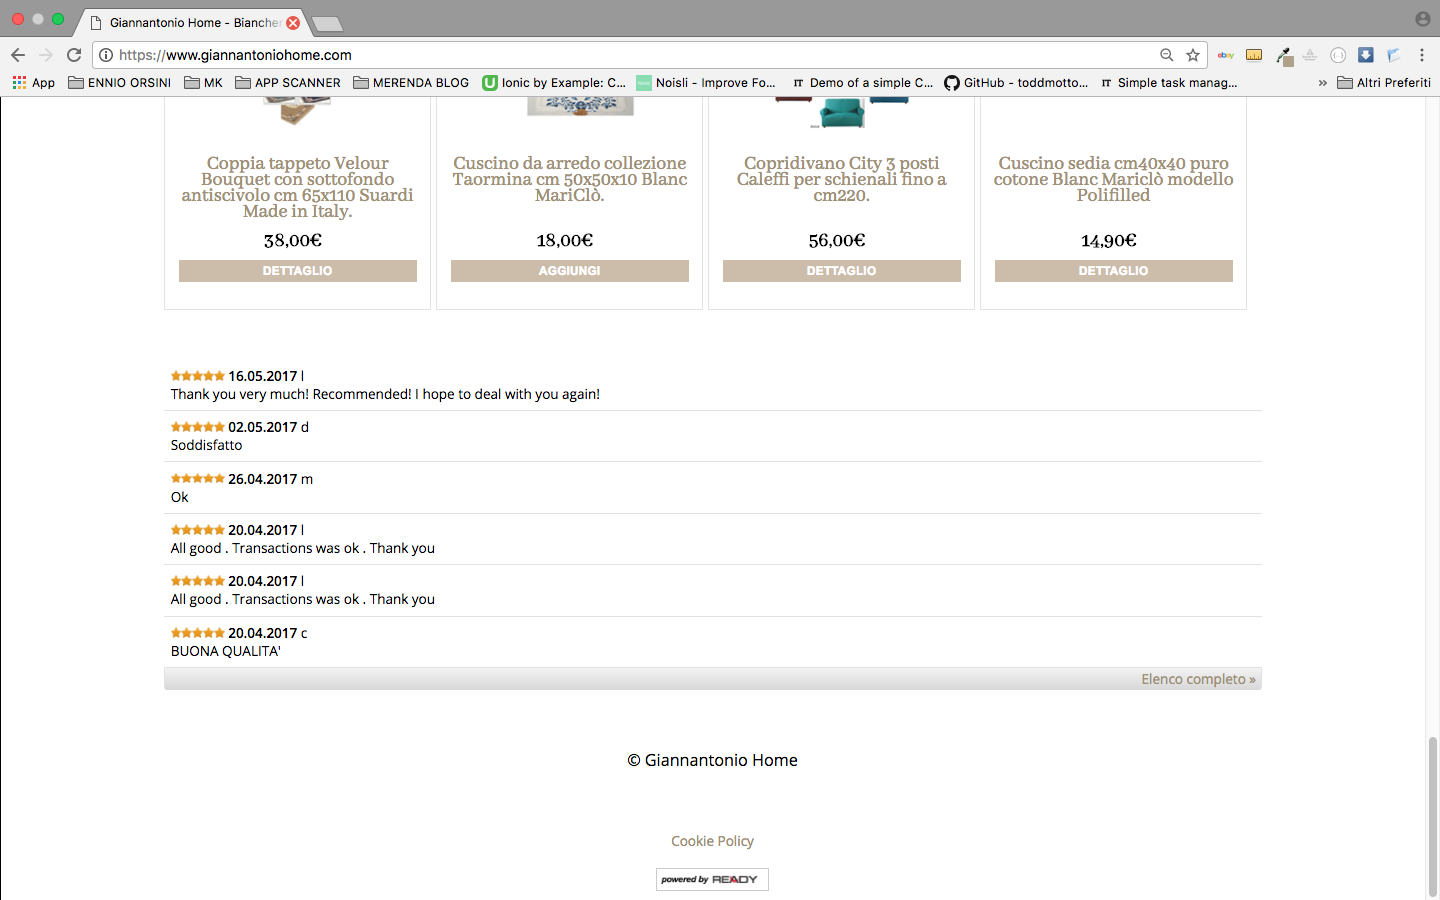The image size is (1440, 900).
Task: Open a new tab beside the current tab
Action: click(327, 23)
